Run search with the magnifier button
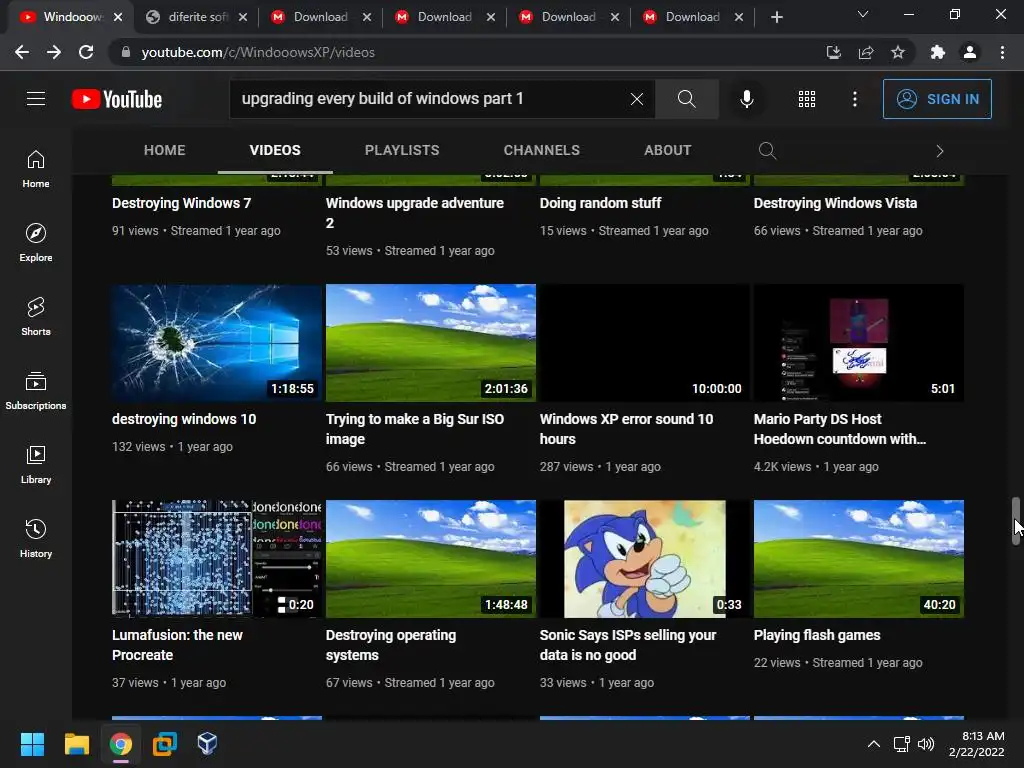 pyautogui.click(x=686, y=99)
